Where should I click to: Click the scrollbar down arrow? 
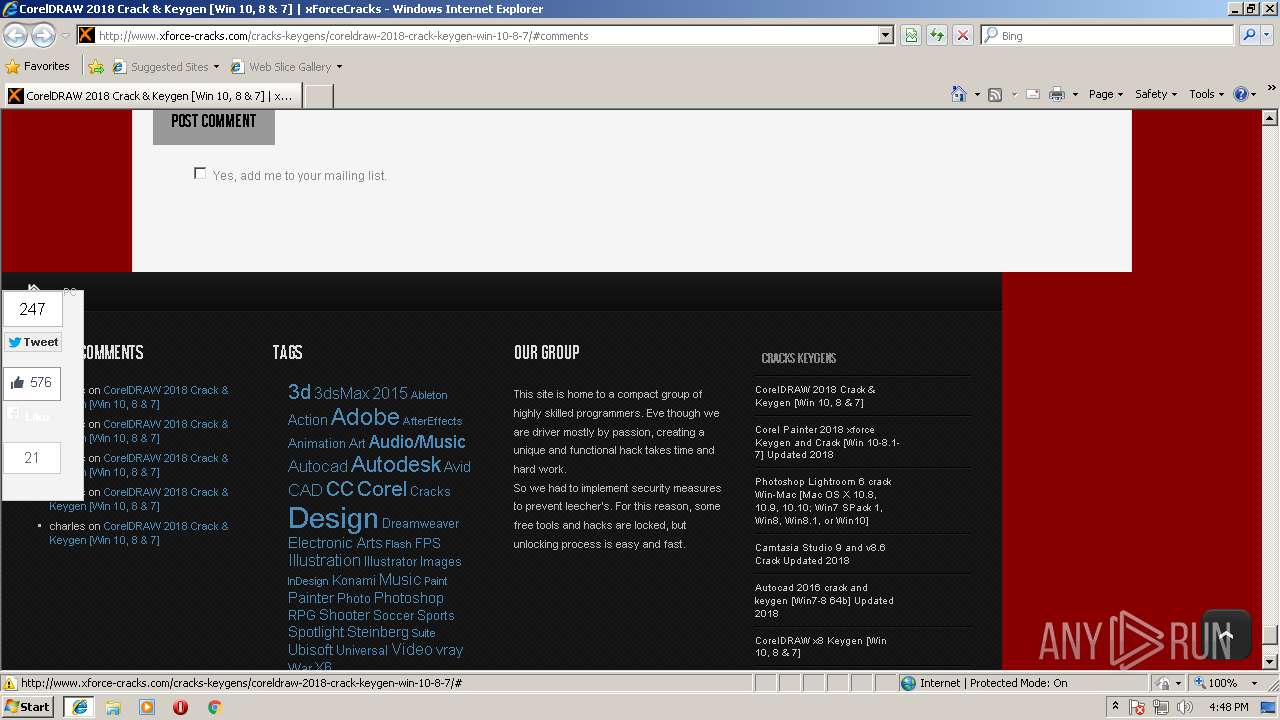coord(1270,662)
